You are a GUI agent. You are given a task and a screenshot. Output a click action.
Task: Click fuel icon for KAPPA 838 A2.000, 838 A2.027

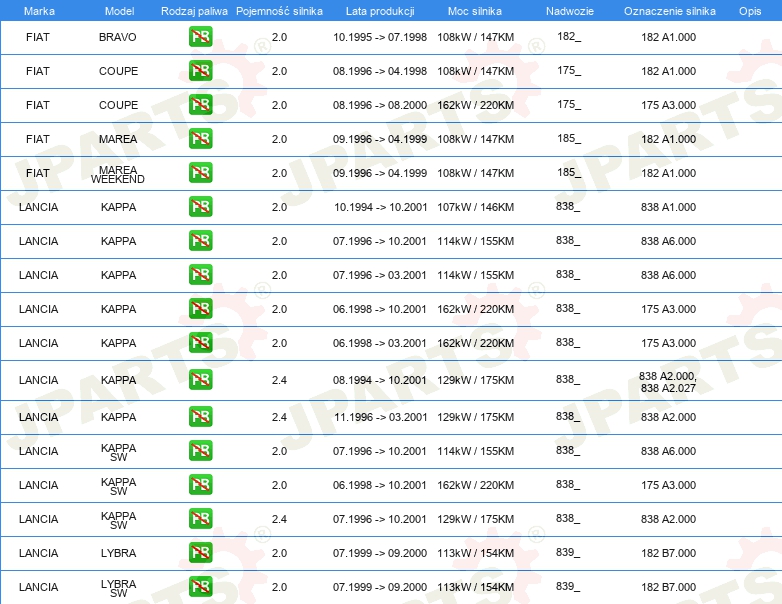tap(200, 380)
